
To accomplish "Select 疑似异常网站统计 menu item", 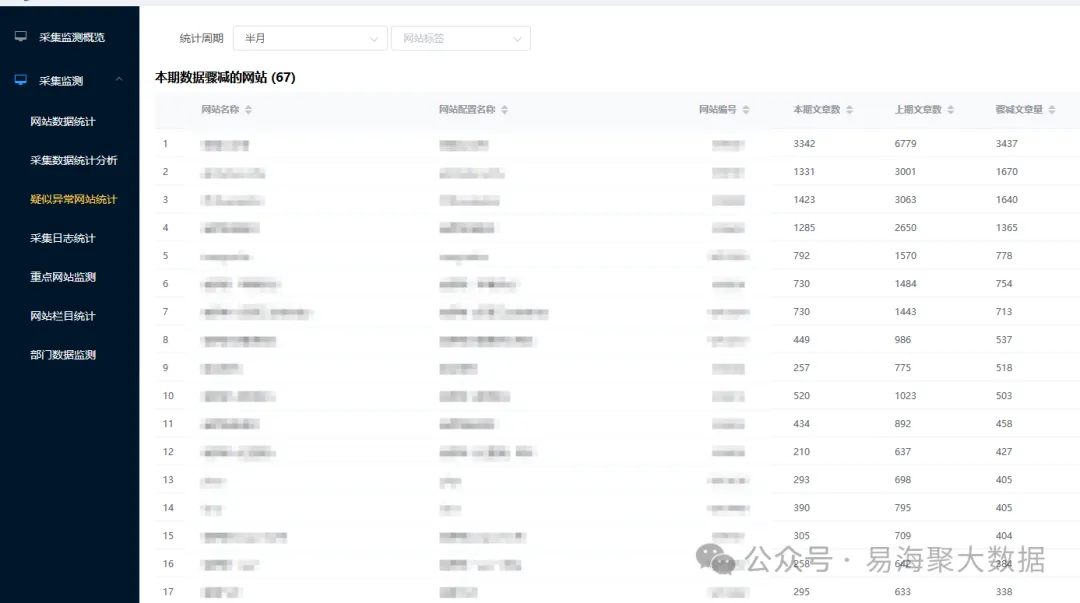I will [x=74, y=199].
